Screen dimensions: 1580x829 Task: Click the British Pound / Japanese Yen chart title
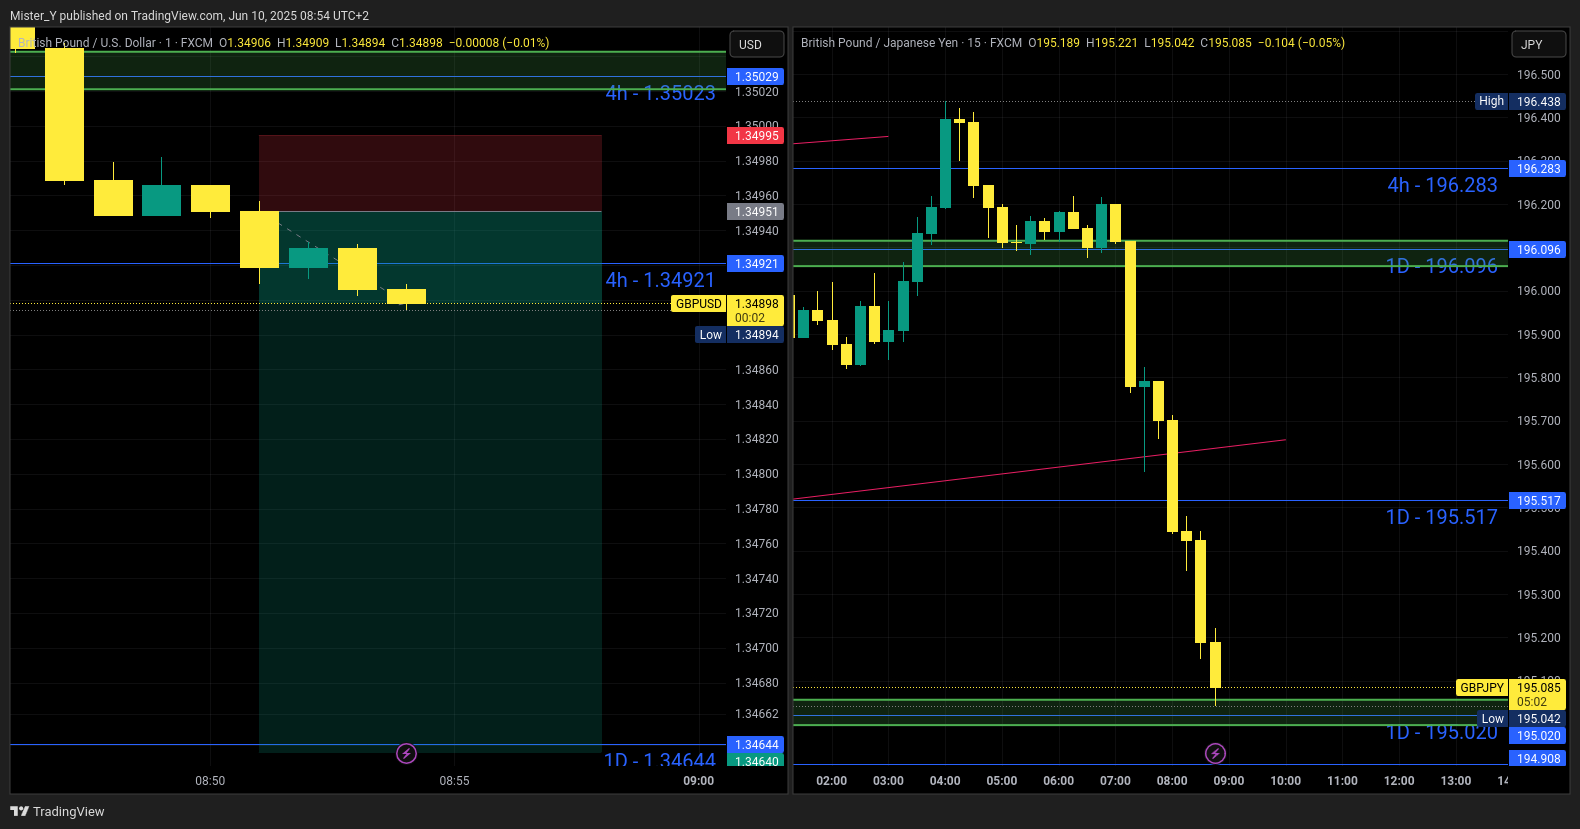pos(879,43)
